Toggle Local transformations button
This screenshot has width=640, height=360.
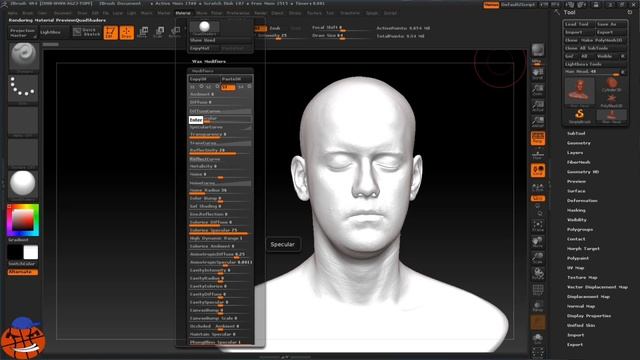tap(538, 170)
